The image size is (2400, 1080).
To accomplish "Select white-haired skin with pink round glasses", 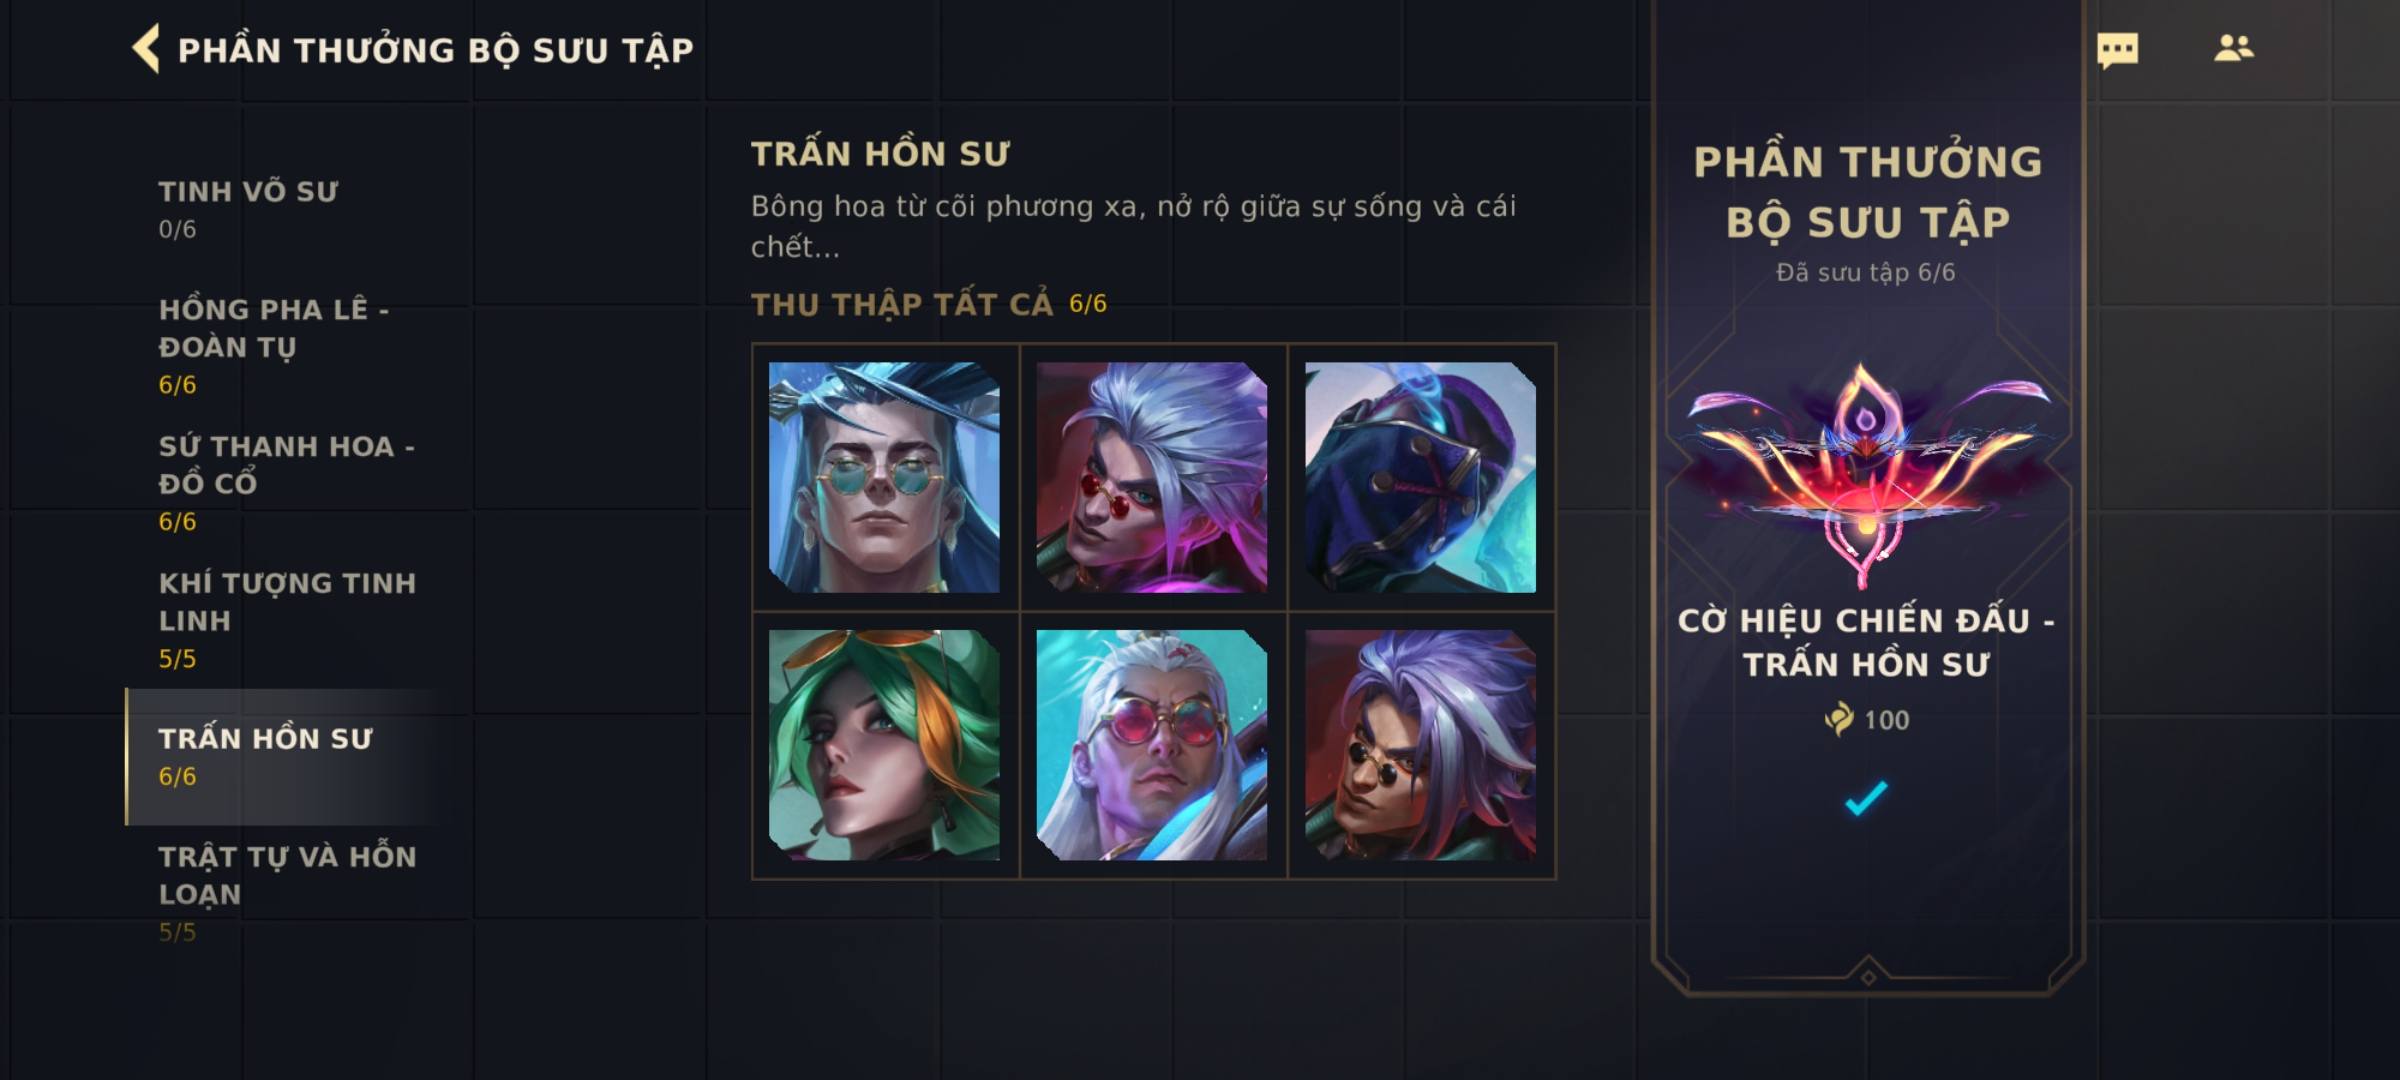I will 1152,745.
